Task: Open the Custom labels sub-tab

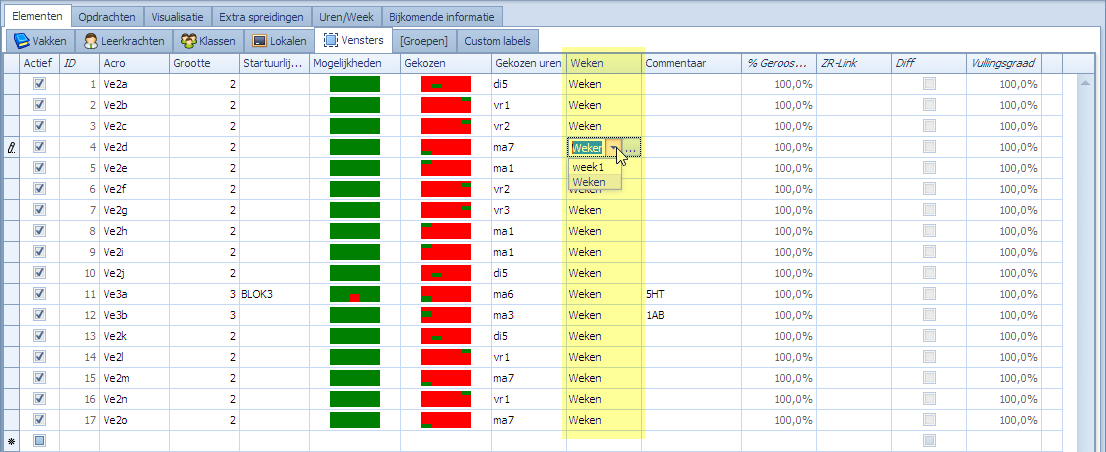Action: (x=497, y=41)
